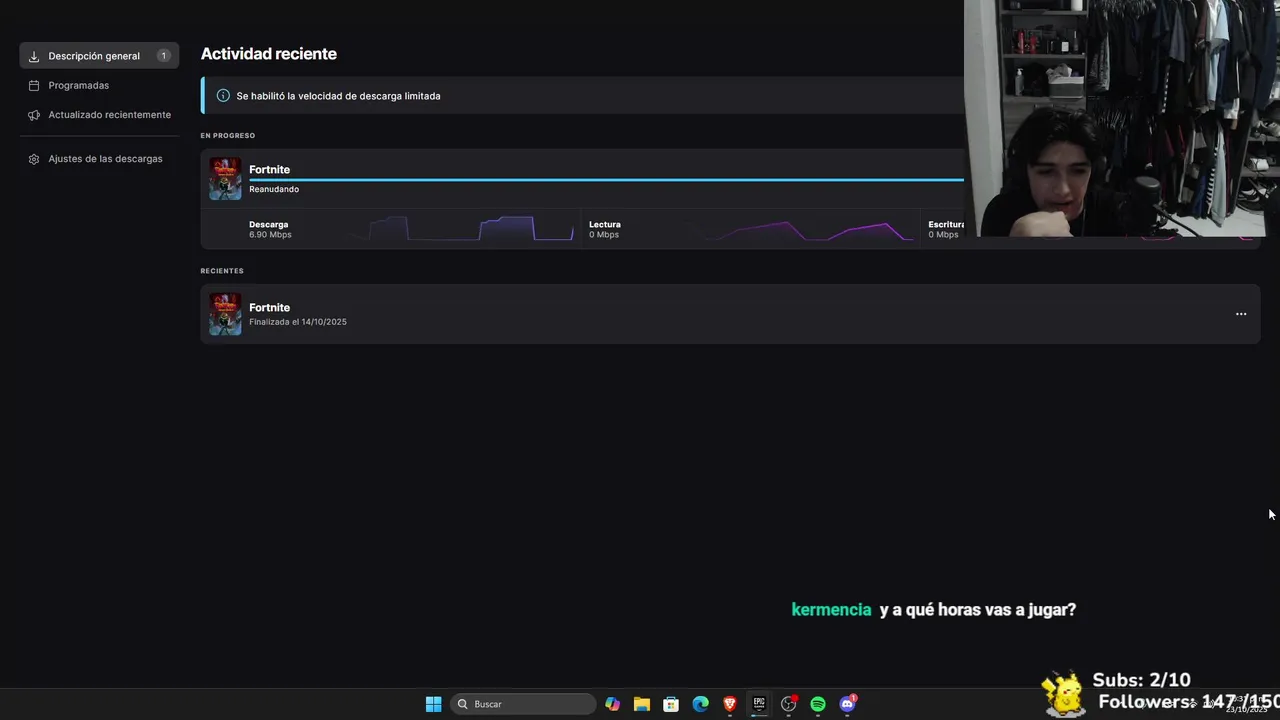Click the Descarga speed graph
1280x720 pixels.
[x=460, y=229]
